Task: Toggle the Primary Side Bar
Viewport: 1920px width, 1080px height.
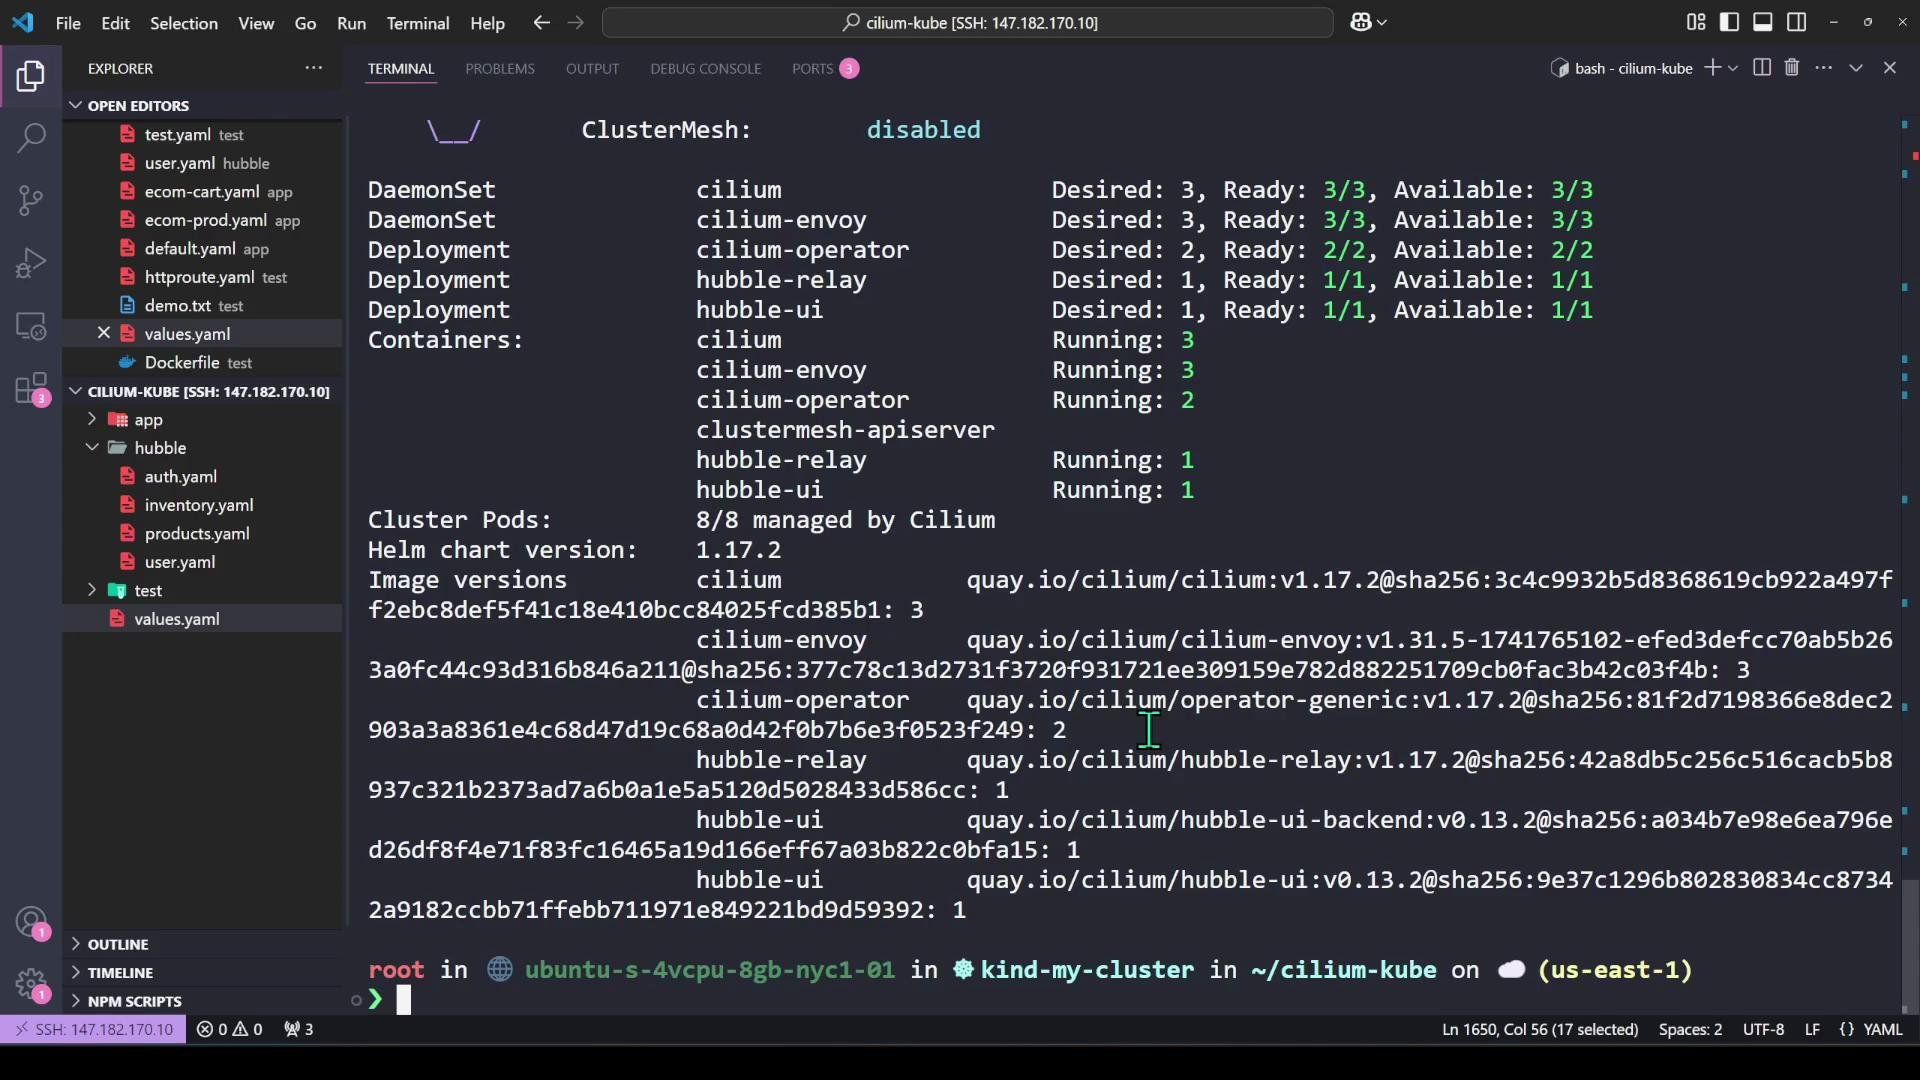Action: point(1729,22)
